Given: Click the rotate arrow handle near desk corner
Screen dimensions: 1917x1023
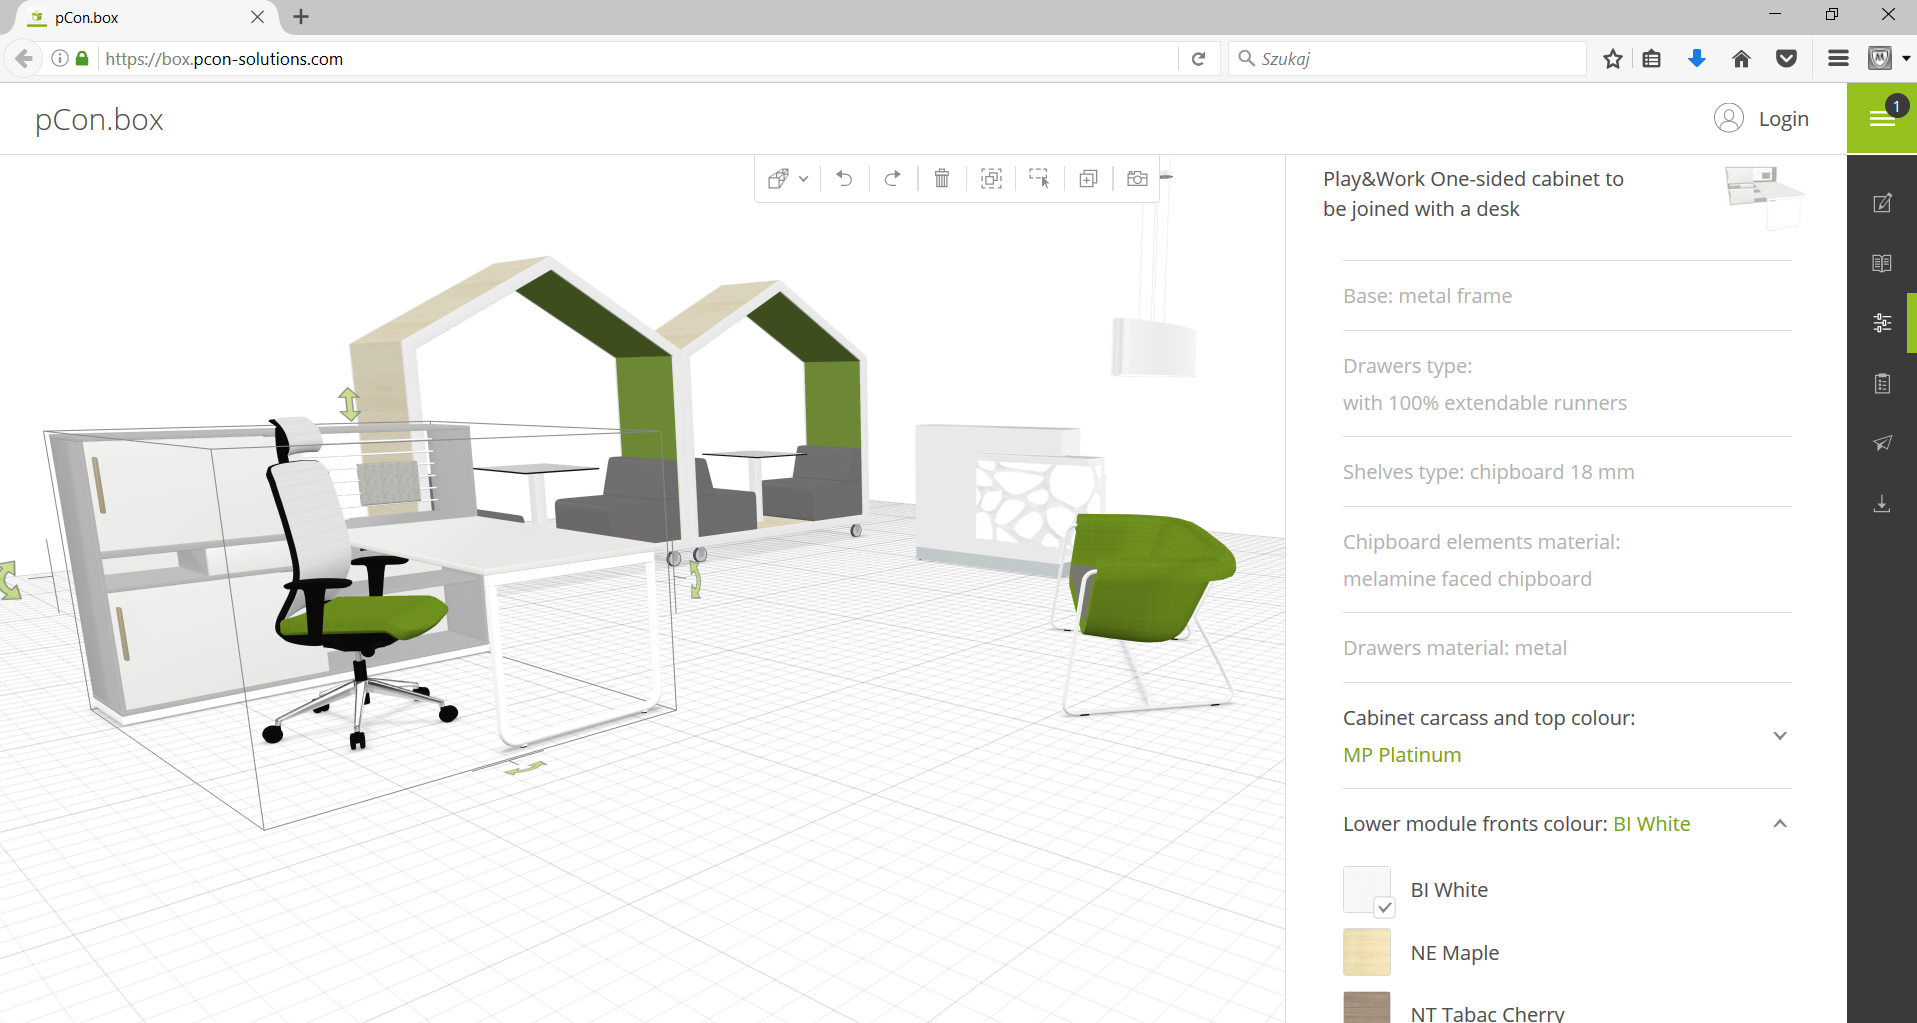Looking at the screenshot, I should tap(695, 579).
